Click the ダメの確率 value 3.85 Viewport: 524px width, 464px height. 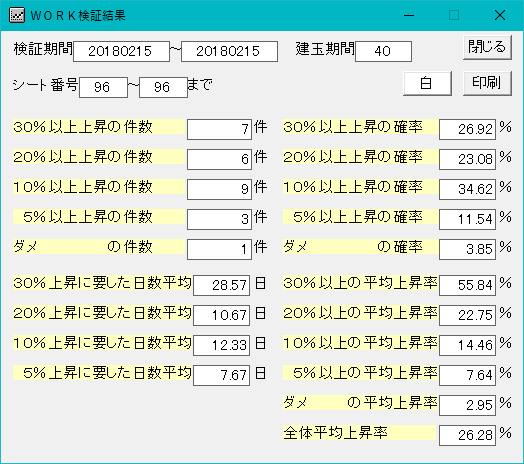coord(467,249)
